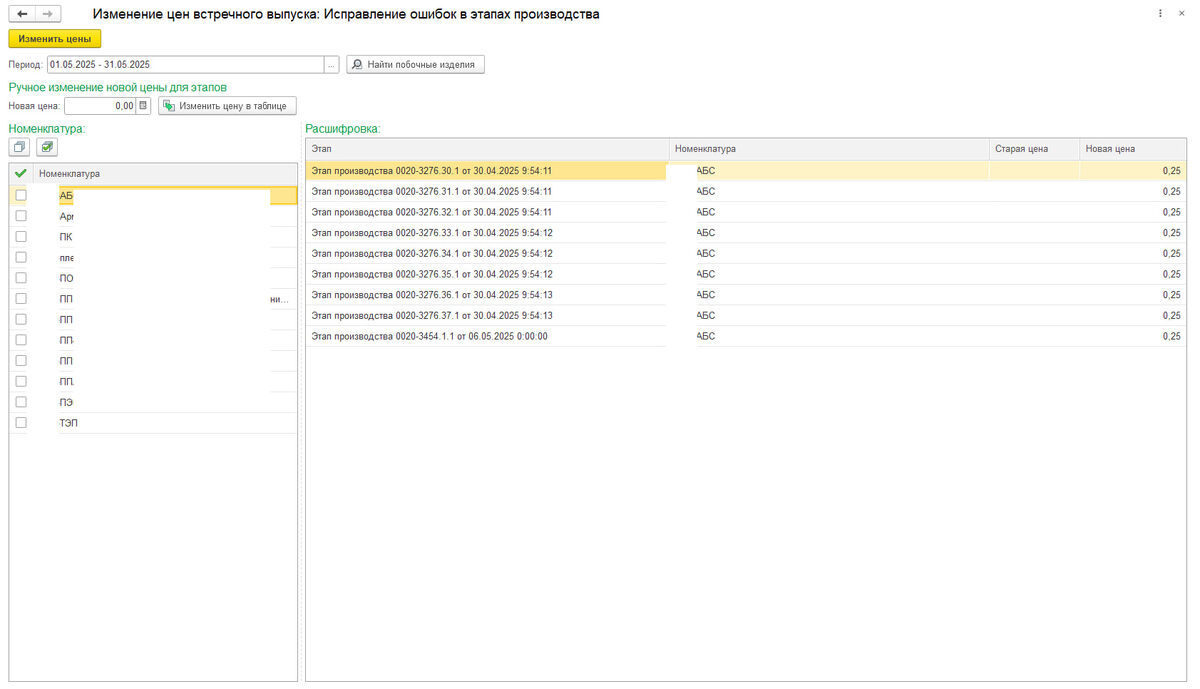This screenshot has height=689, width=1200.
Task: Click АБС cell in 0020-3276.33.1 row
Action: (x=829, y=233)
